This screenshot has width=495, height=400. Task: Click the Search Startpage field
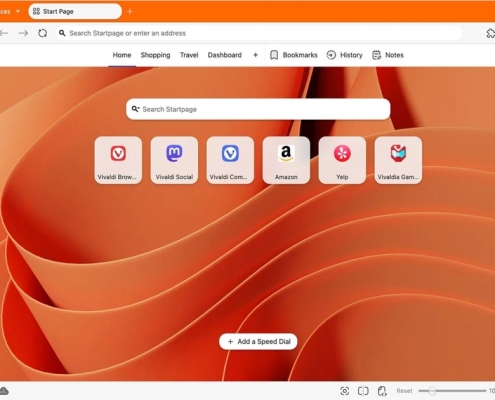coord(258,109)
